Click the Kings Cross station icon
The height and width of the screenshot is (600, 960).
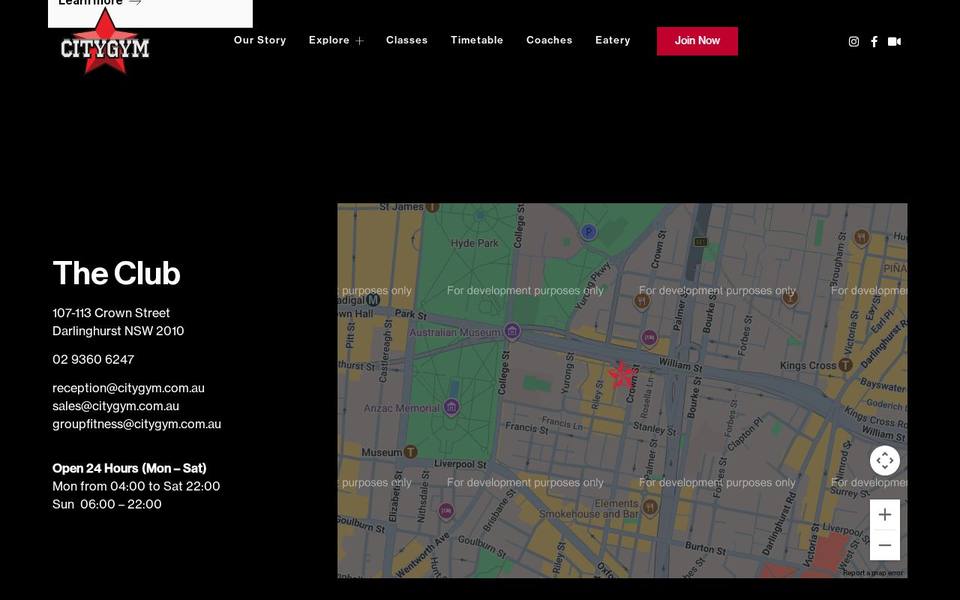click(x=846, y=365)
